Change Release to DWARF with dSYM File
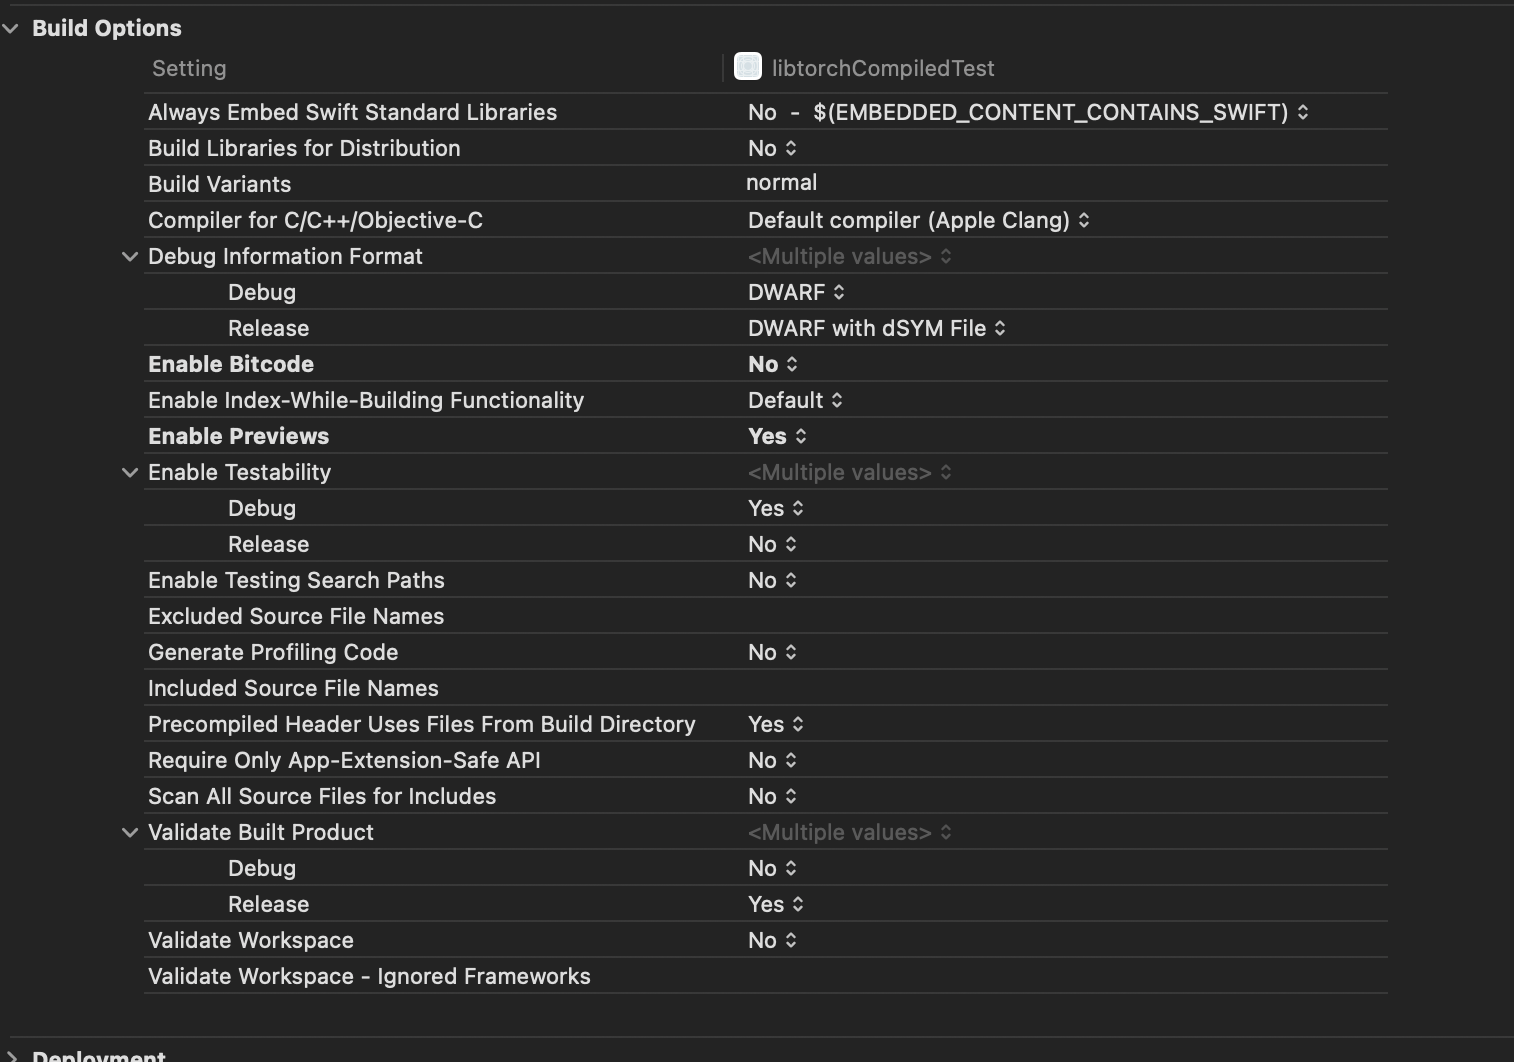This screenshot has width=1514, height=1062. tap(1000, 328)
